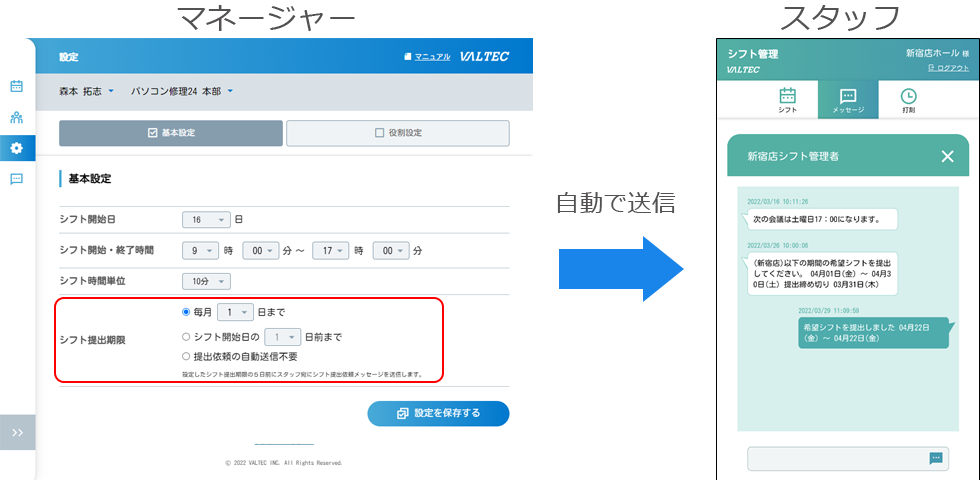The image size is (980, 480).
Task: Click the 以下の期間の希望シフトを提出 message bubble
Action: (x=820, y=273)
